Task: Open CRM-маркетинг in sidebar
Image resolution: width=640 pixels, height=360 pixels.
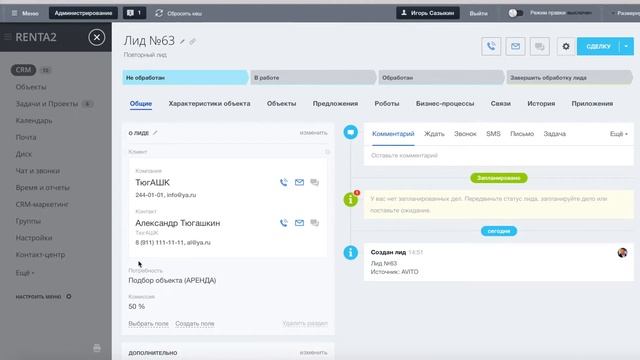Action: pos(42,204)
